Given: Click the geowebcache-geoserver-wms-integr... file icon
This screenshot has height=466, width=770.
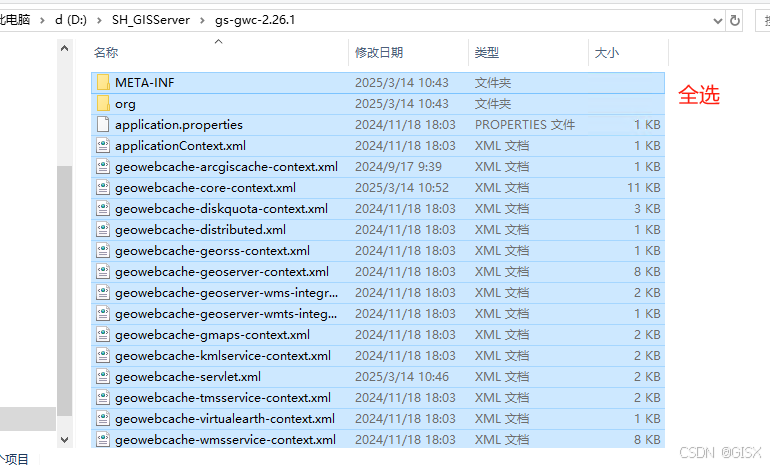Looking at the screenshot, I should tap(103, 293).
